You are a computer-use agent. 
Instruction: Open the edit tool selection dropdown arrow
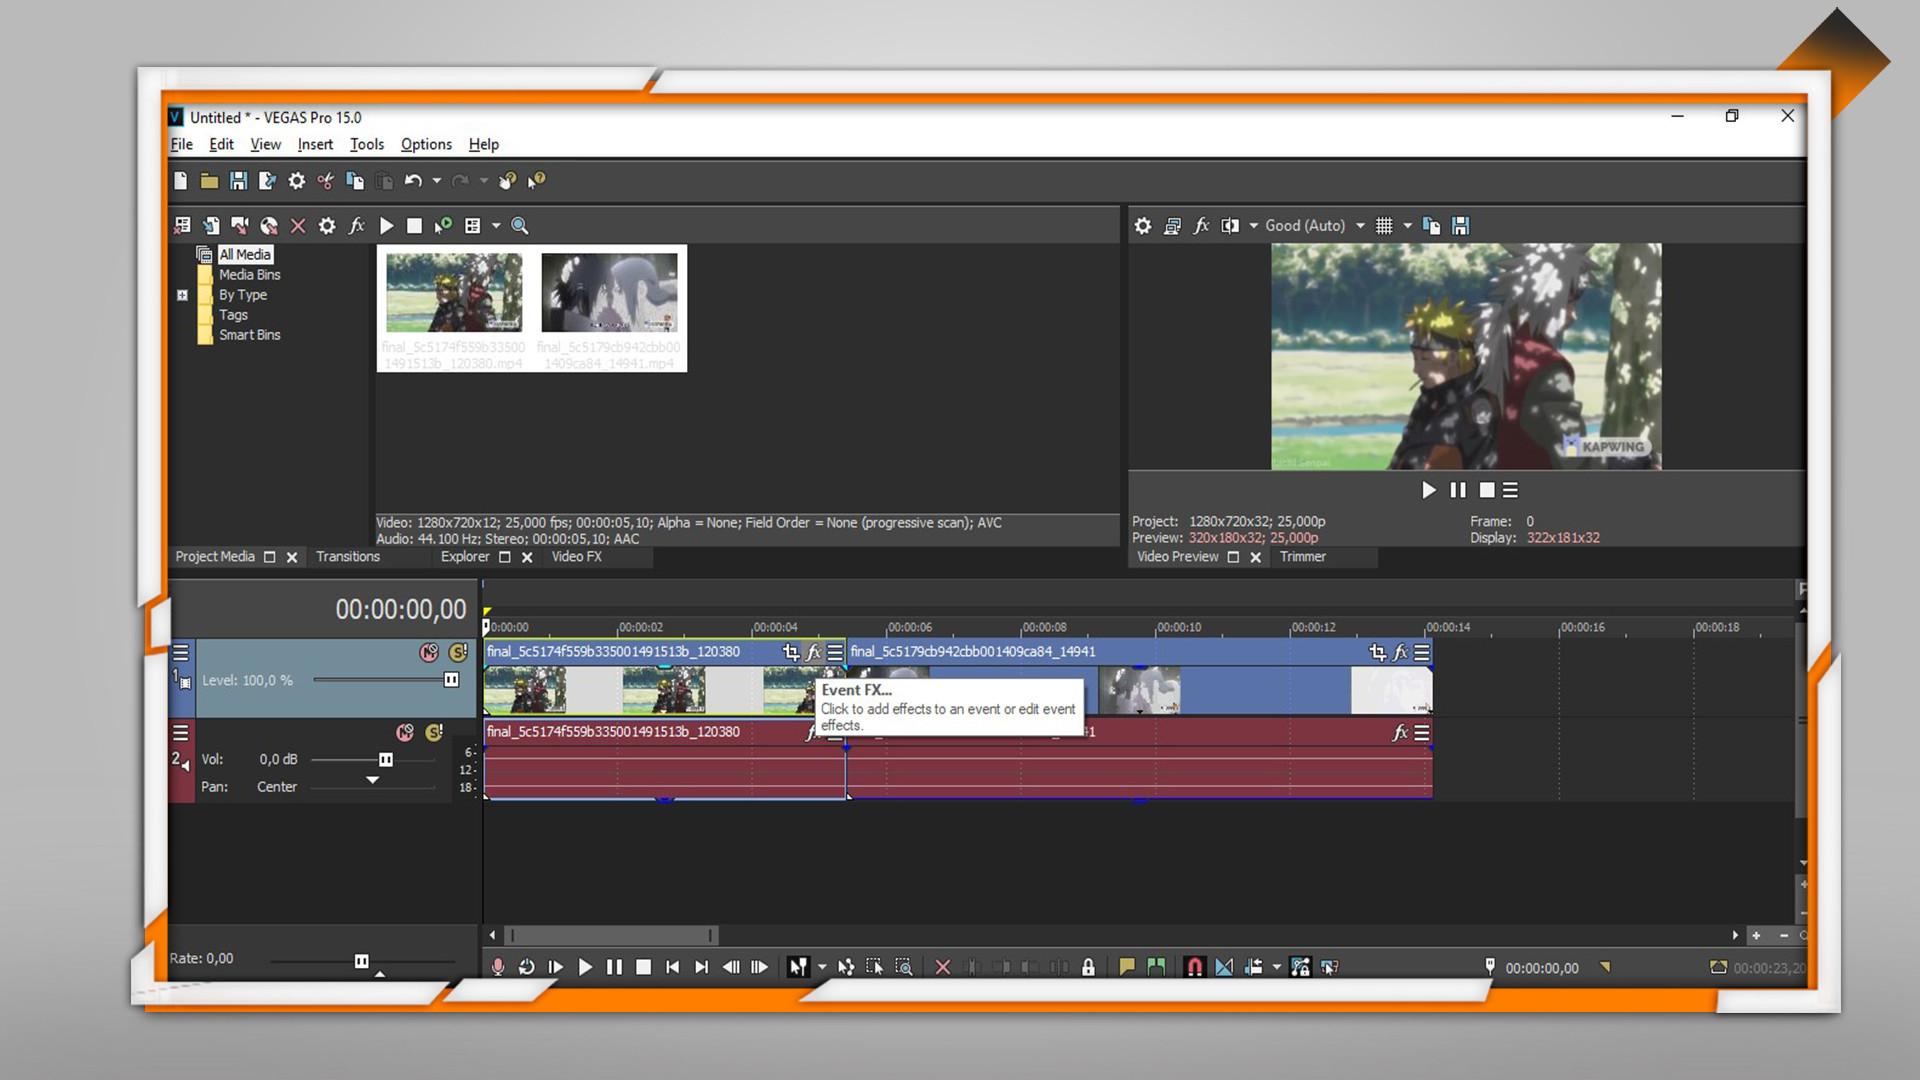point(822,967)
